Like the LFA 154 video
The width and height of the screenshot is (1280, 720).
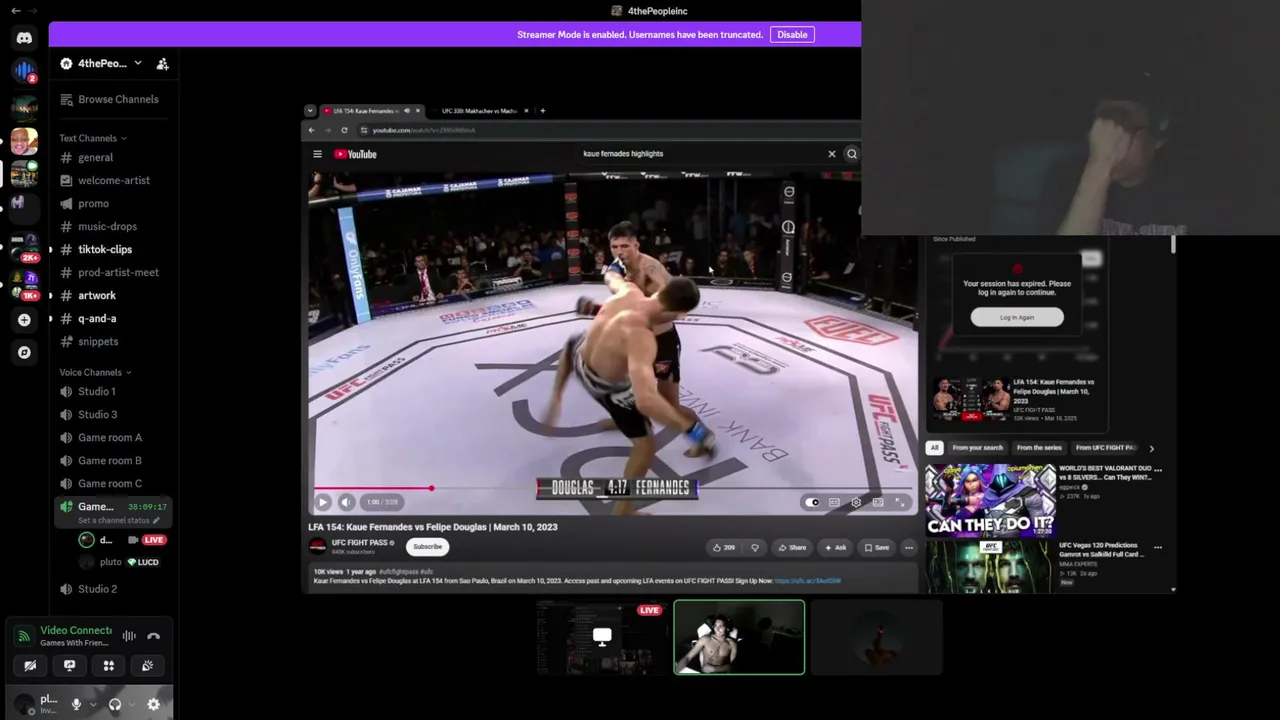tap(724, 547)
